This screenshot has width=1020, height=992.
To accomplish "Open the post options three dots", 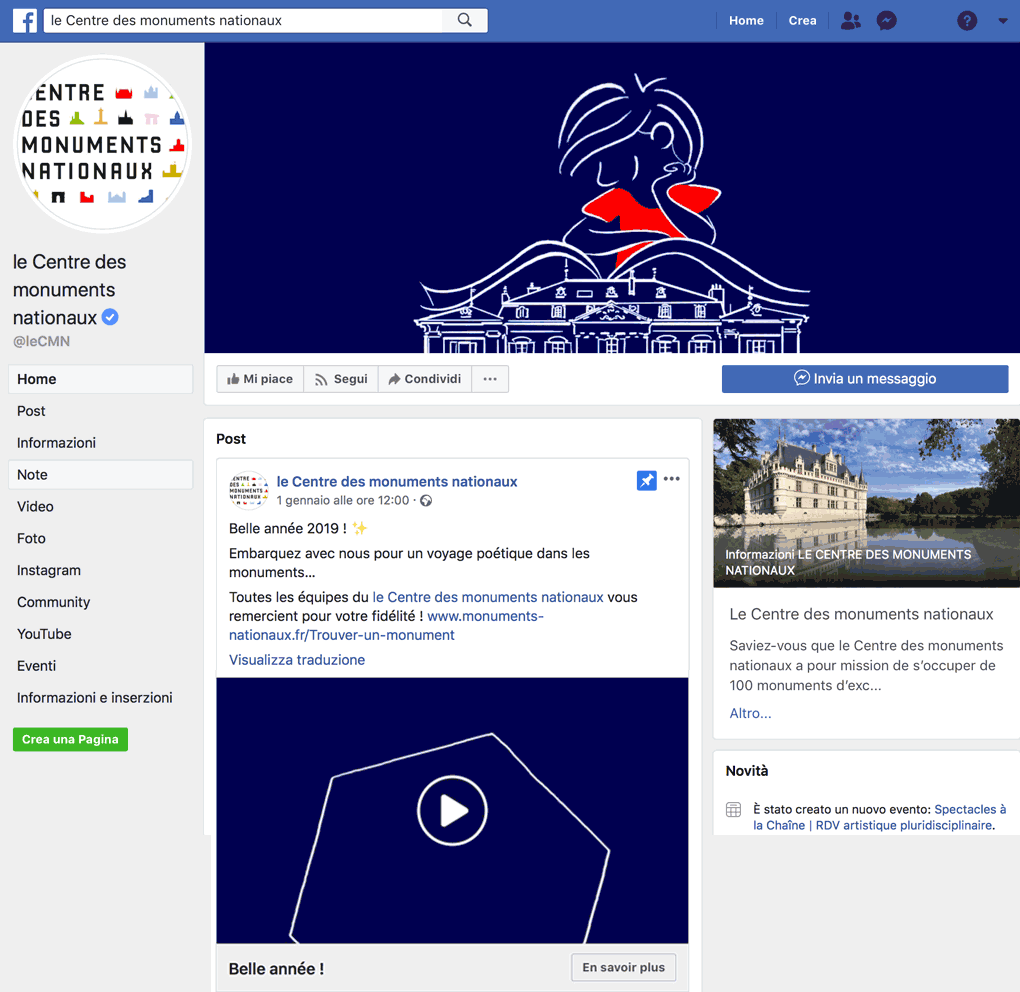I will (672, 479).
